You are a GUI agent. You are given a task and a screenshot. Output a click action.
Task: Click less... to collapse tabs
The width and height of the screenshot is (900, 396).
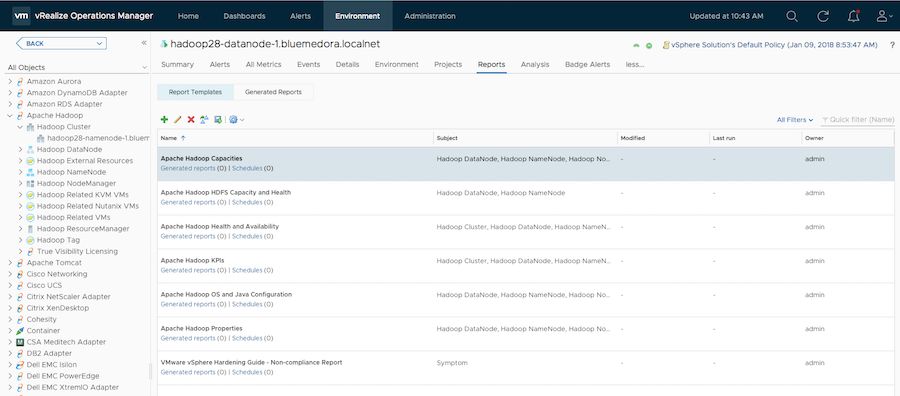pyautogui.click(x=635, y=64)
